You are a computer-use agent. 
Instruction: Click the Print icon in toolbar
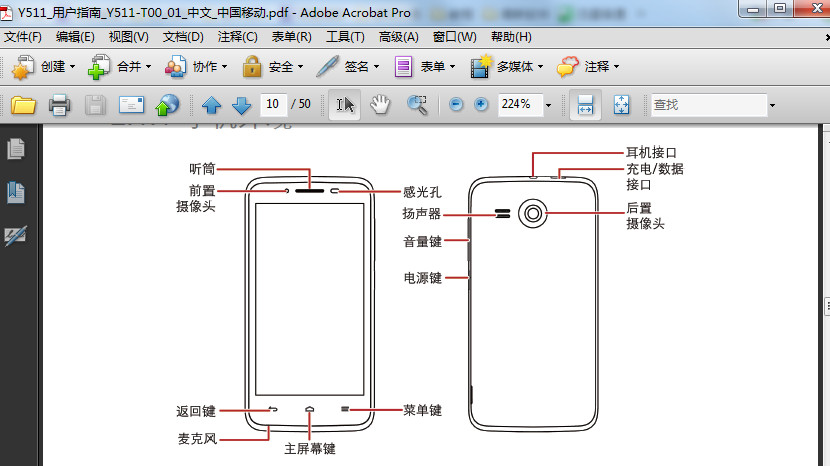[x=59, y=105]
